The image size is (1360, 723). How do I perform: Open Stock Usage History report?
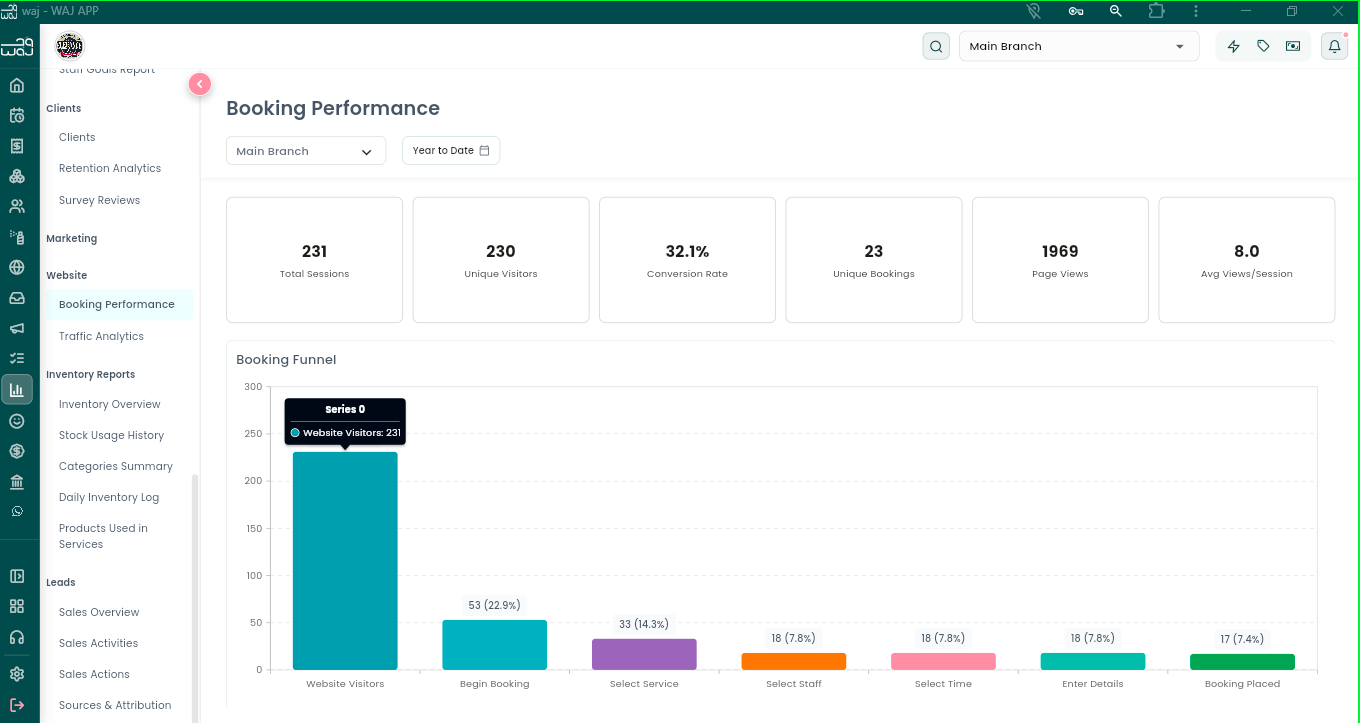coord(111,435)
